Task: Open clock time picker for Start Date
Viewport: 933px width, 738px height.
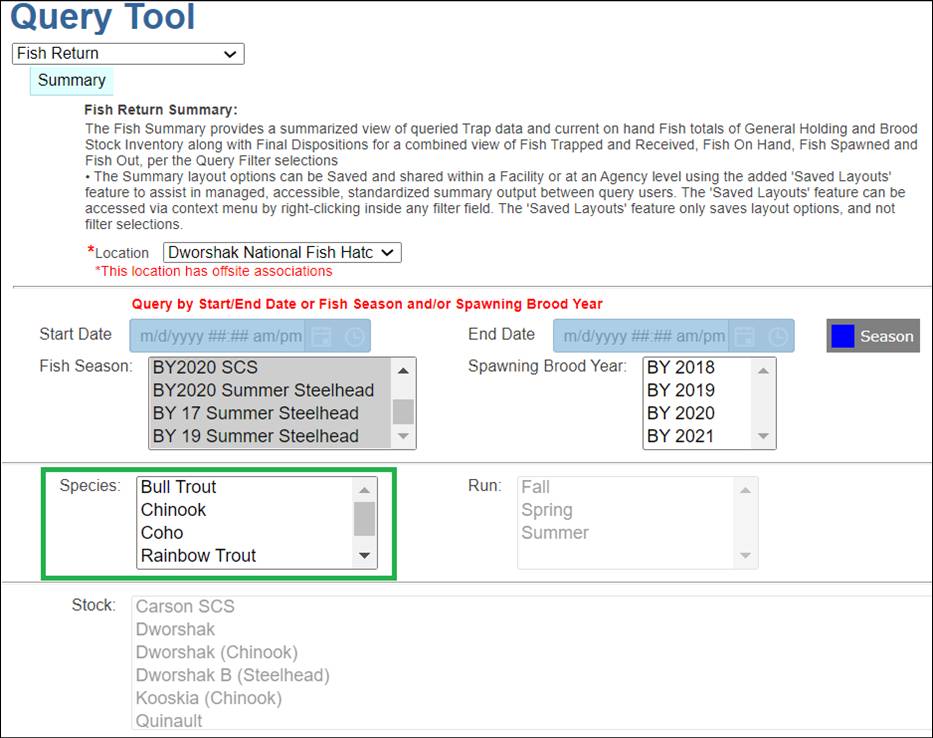Action: pyautogui.click(x=354, y=336)
